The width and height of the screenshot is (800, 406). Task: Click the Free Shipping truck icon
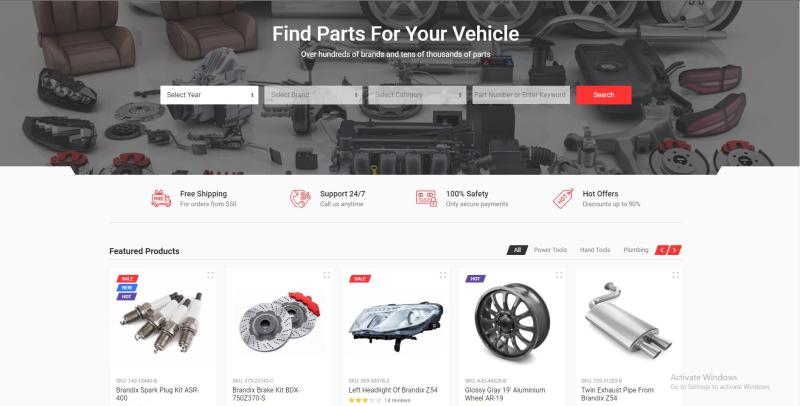point(161,198)
